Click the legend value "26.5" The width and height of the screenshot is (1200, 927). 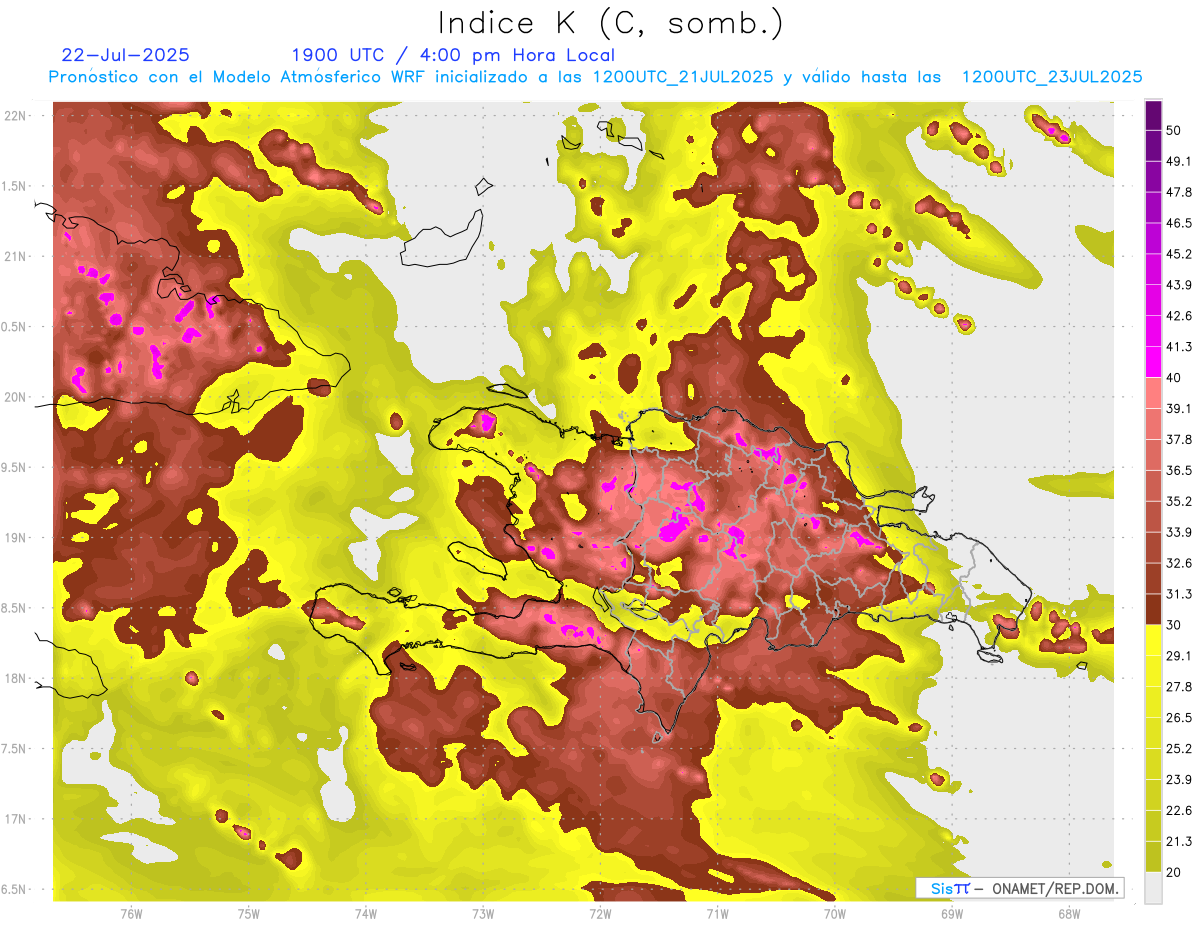pos(1179,717)
